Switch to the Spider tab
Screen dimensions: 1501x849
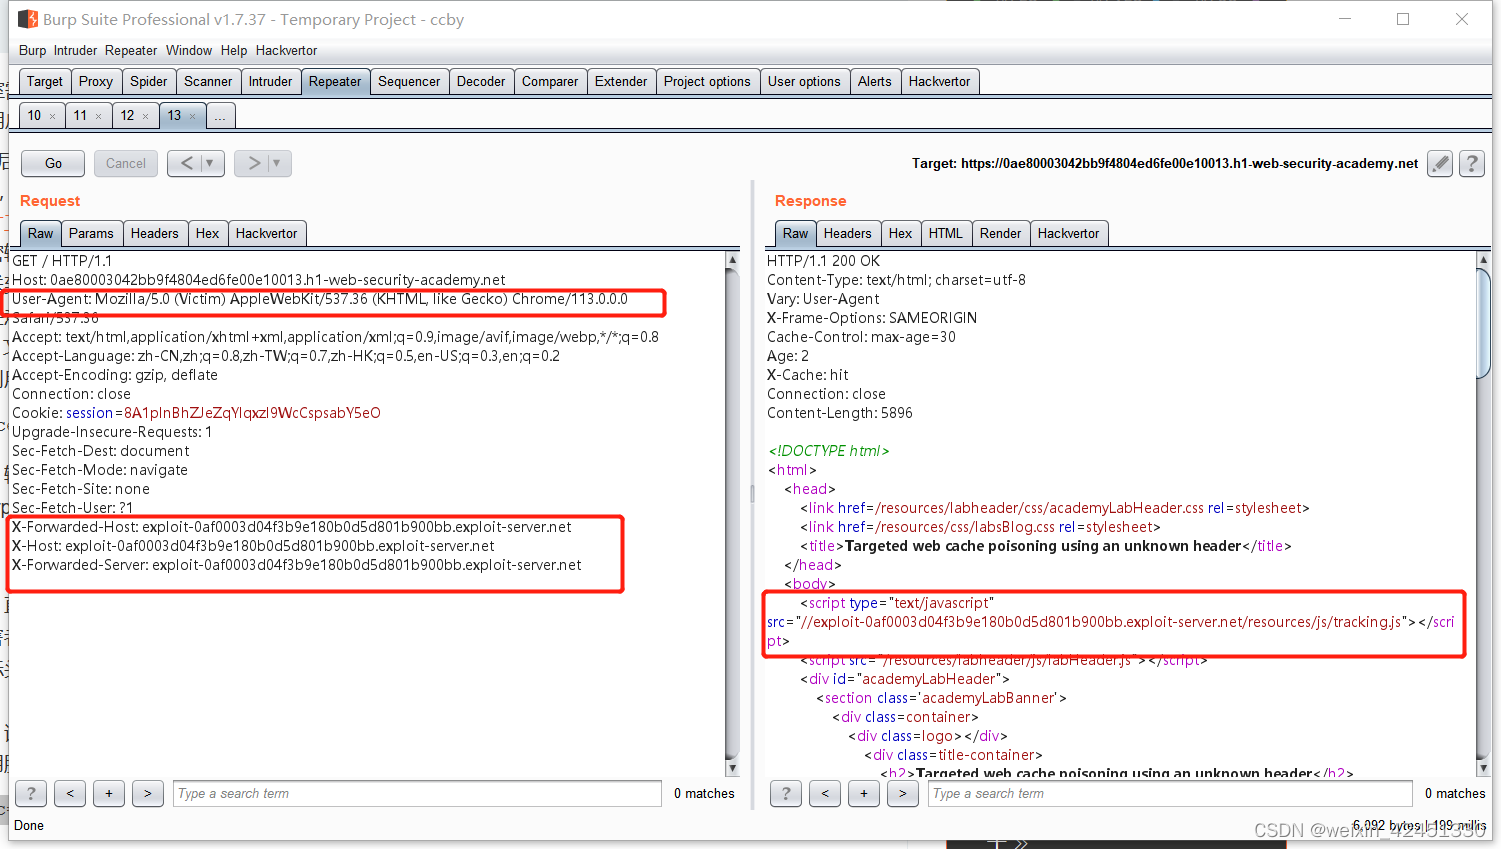(x=149, y=81)
